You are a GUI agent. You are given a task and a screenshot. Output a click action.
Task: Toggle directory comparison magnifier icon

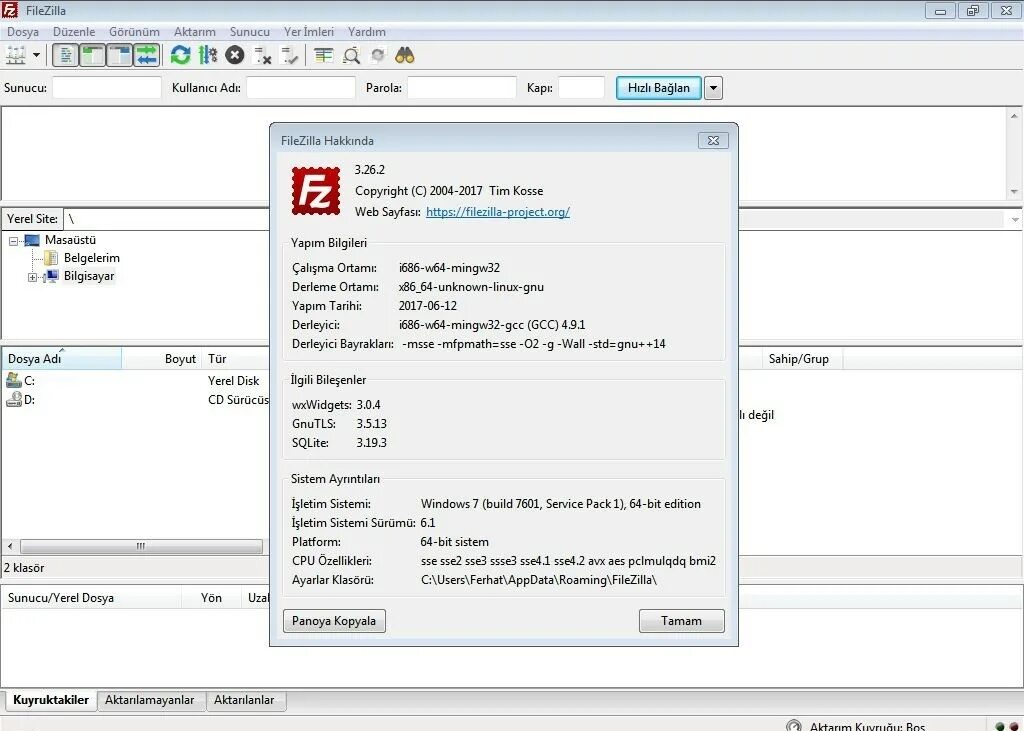coord(351,56)
